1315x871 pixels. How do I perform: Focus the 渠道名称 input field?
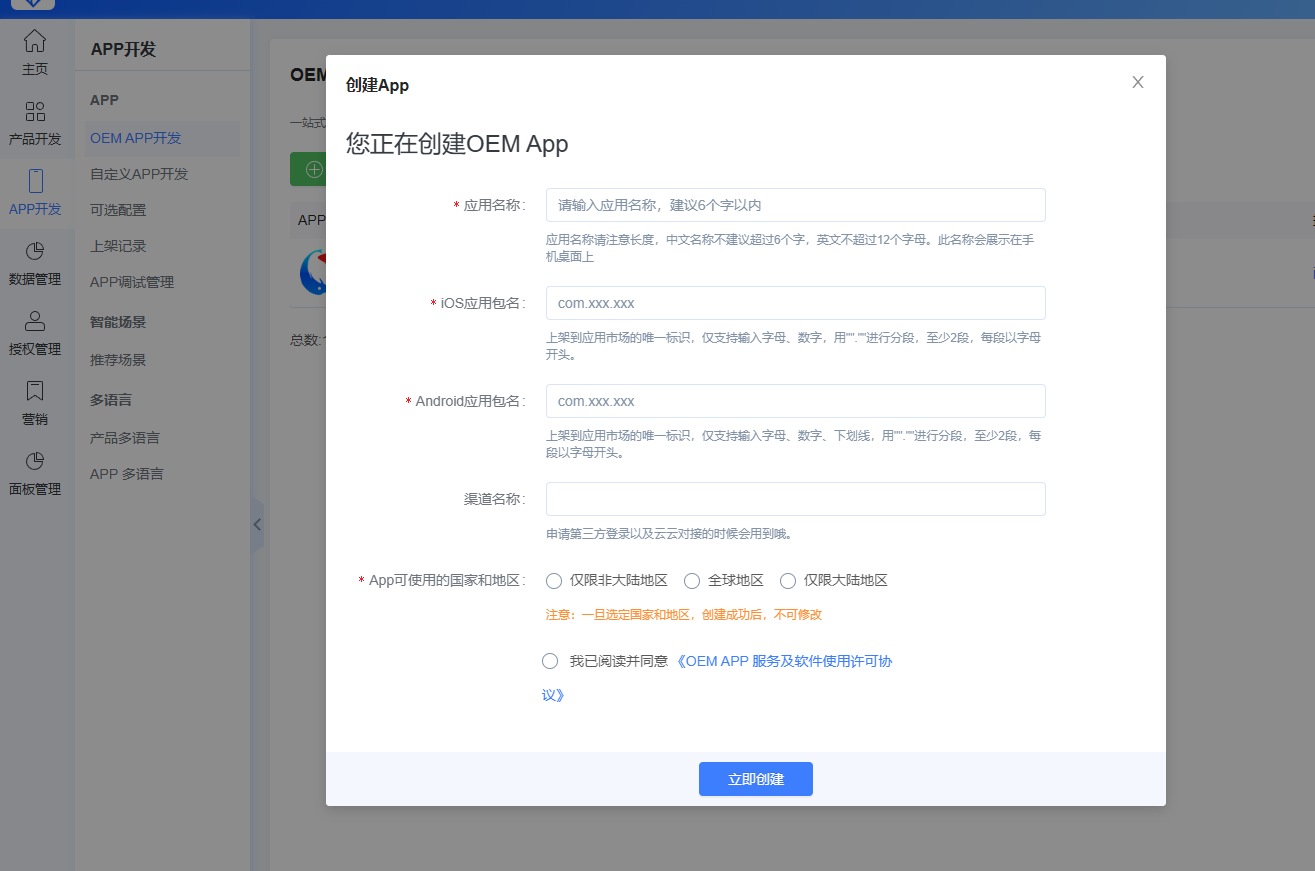796,499
